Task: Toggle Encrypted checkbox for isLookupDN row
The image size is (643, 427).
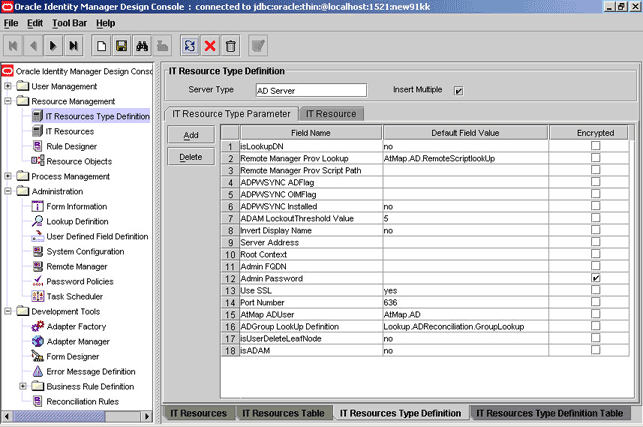Action: [x=595, y=146]
